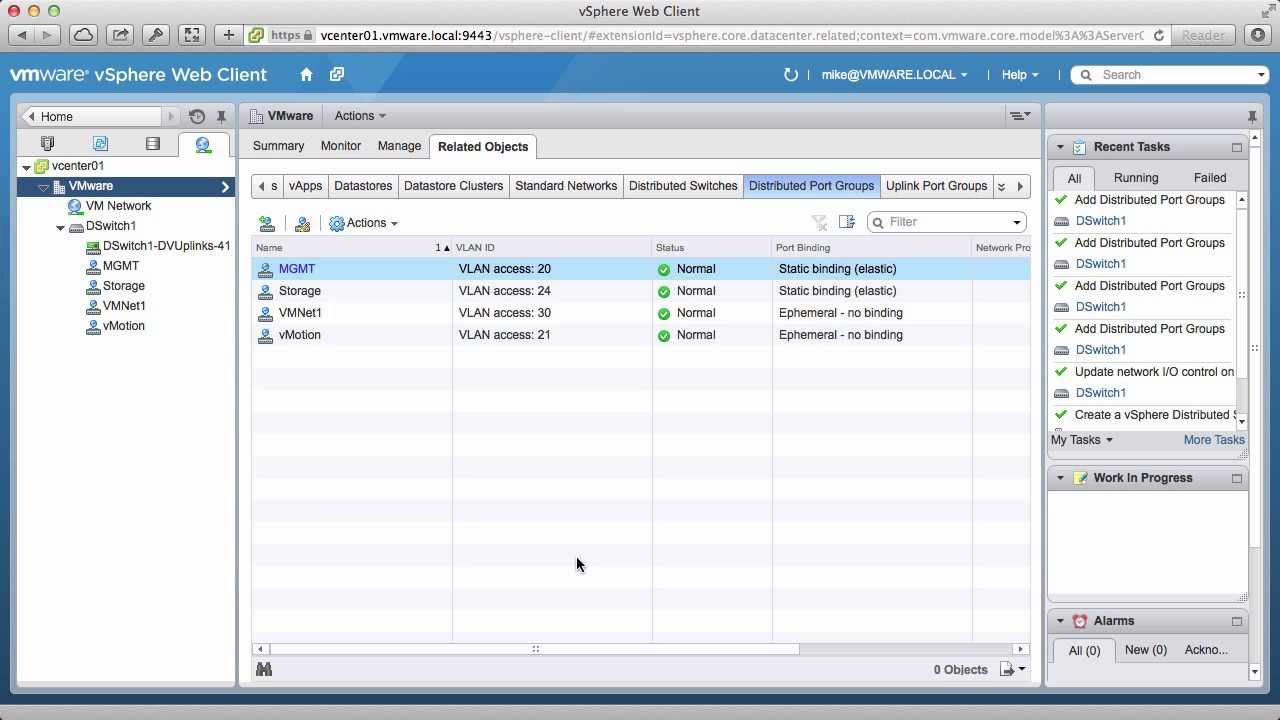The width and height of the screenshot is (1280, 720).
Task: Show New alarms tab
Action: (1145, 650)
